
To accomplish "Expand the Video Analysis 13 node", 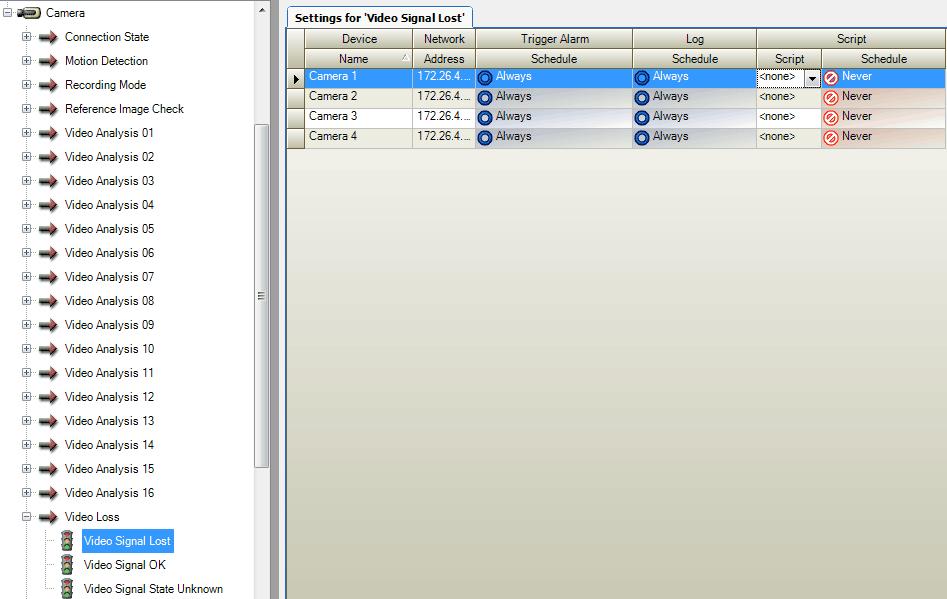I will (27, 420).
